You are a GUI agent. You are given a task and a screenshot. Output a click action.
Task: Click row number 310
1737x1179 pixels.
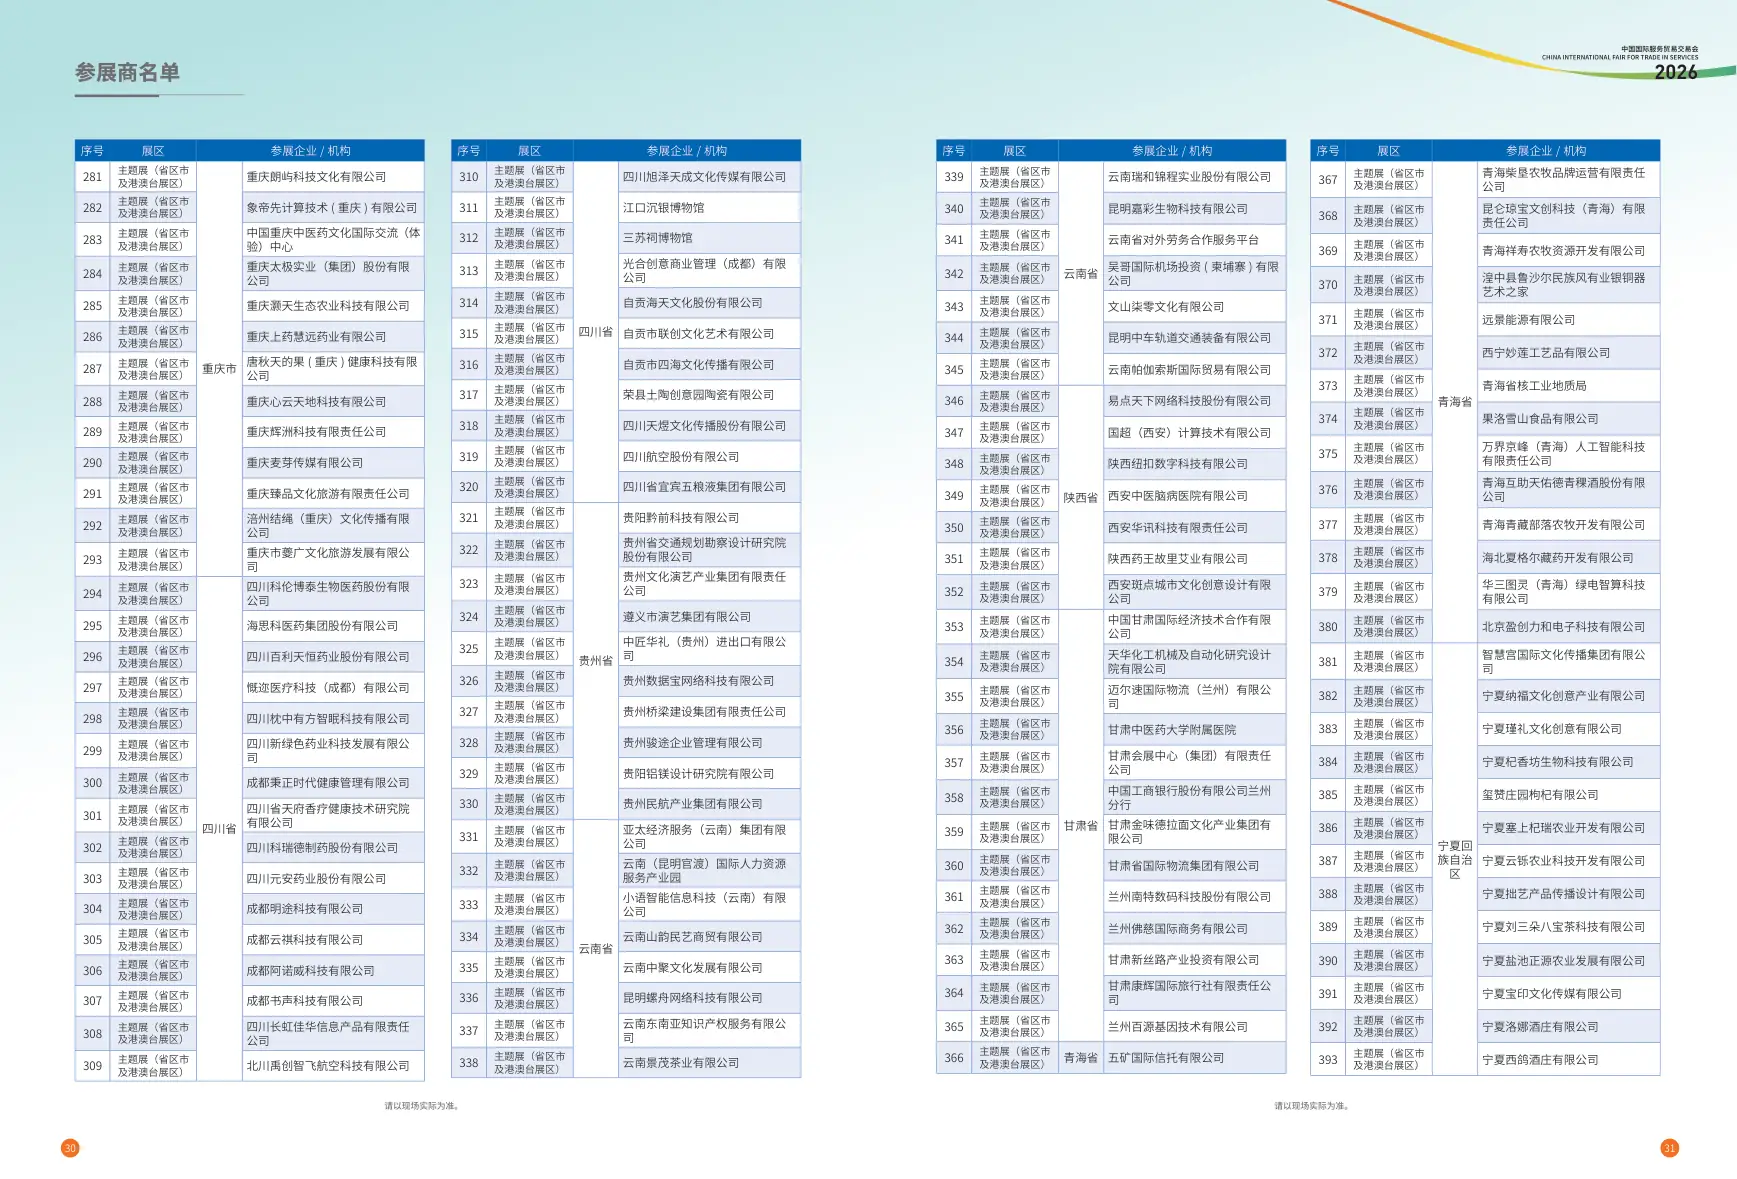click(x=469, y=177)
